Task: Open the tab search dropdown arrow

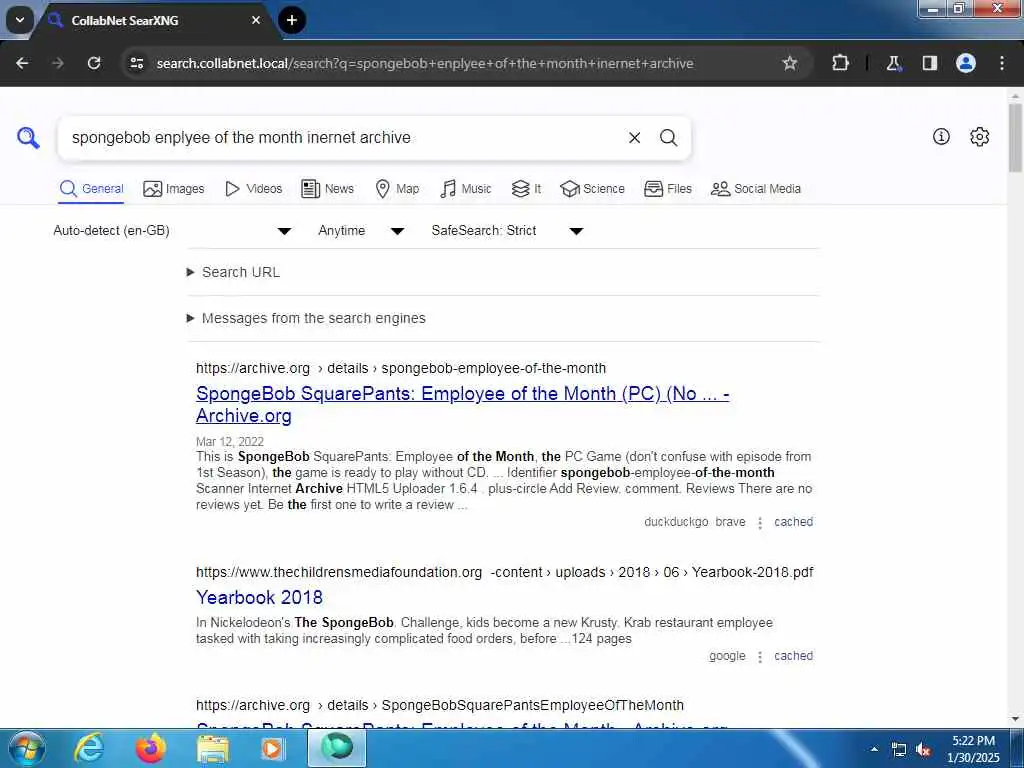Action: (20, 20)
